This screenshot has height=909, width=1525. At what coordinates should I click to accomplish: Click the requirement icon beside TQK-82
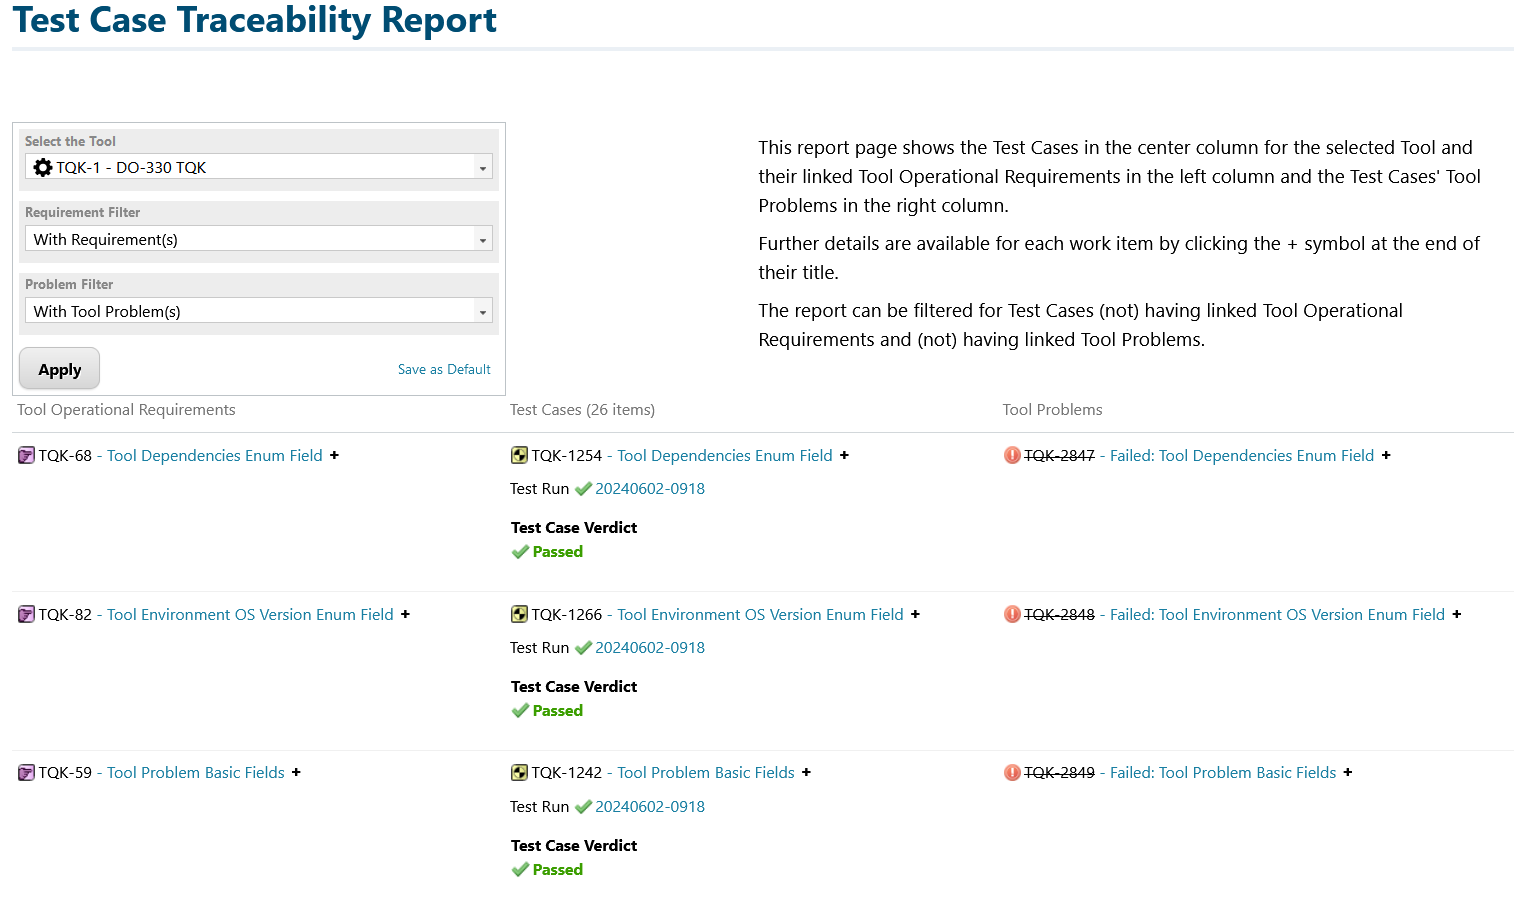[26, 615]
